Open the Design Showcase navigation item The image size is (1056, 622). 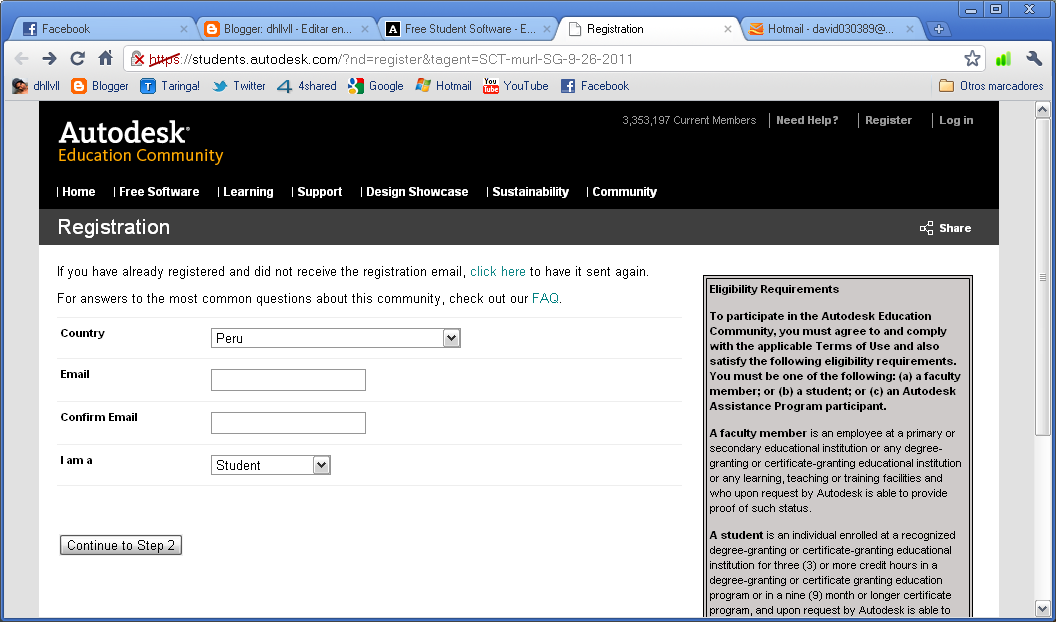[x=417, y=192]
